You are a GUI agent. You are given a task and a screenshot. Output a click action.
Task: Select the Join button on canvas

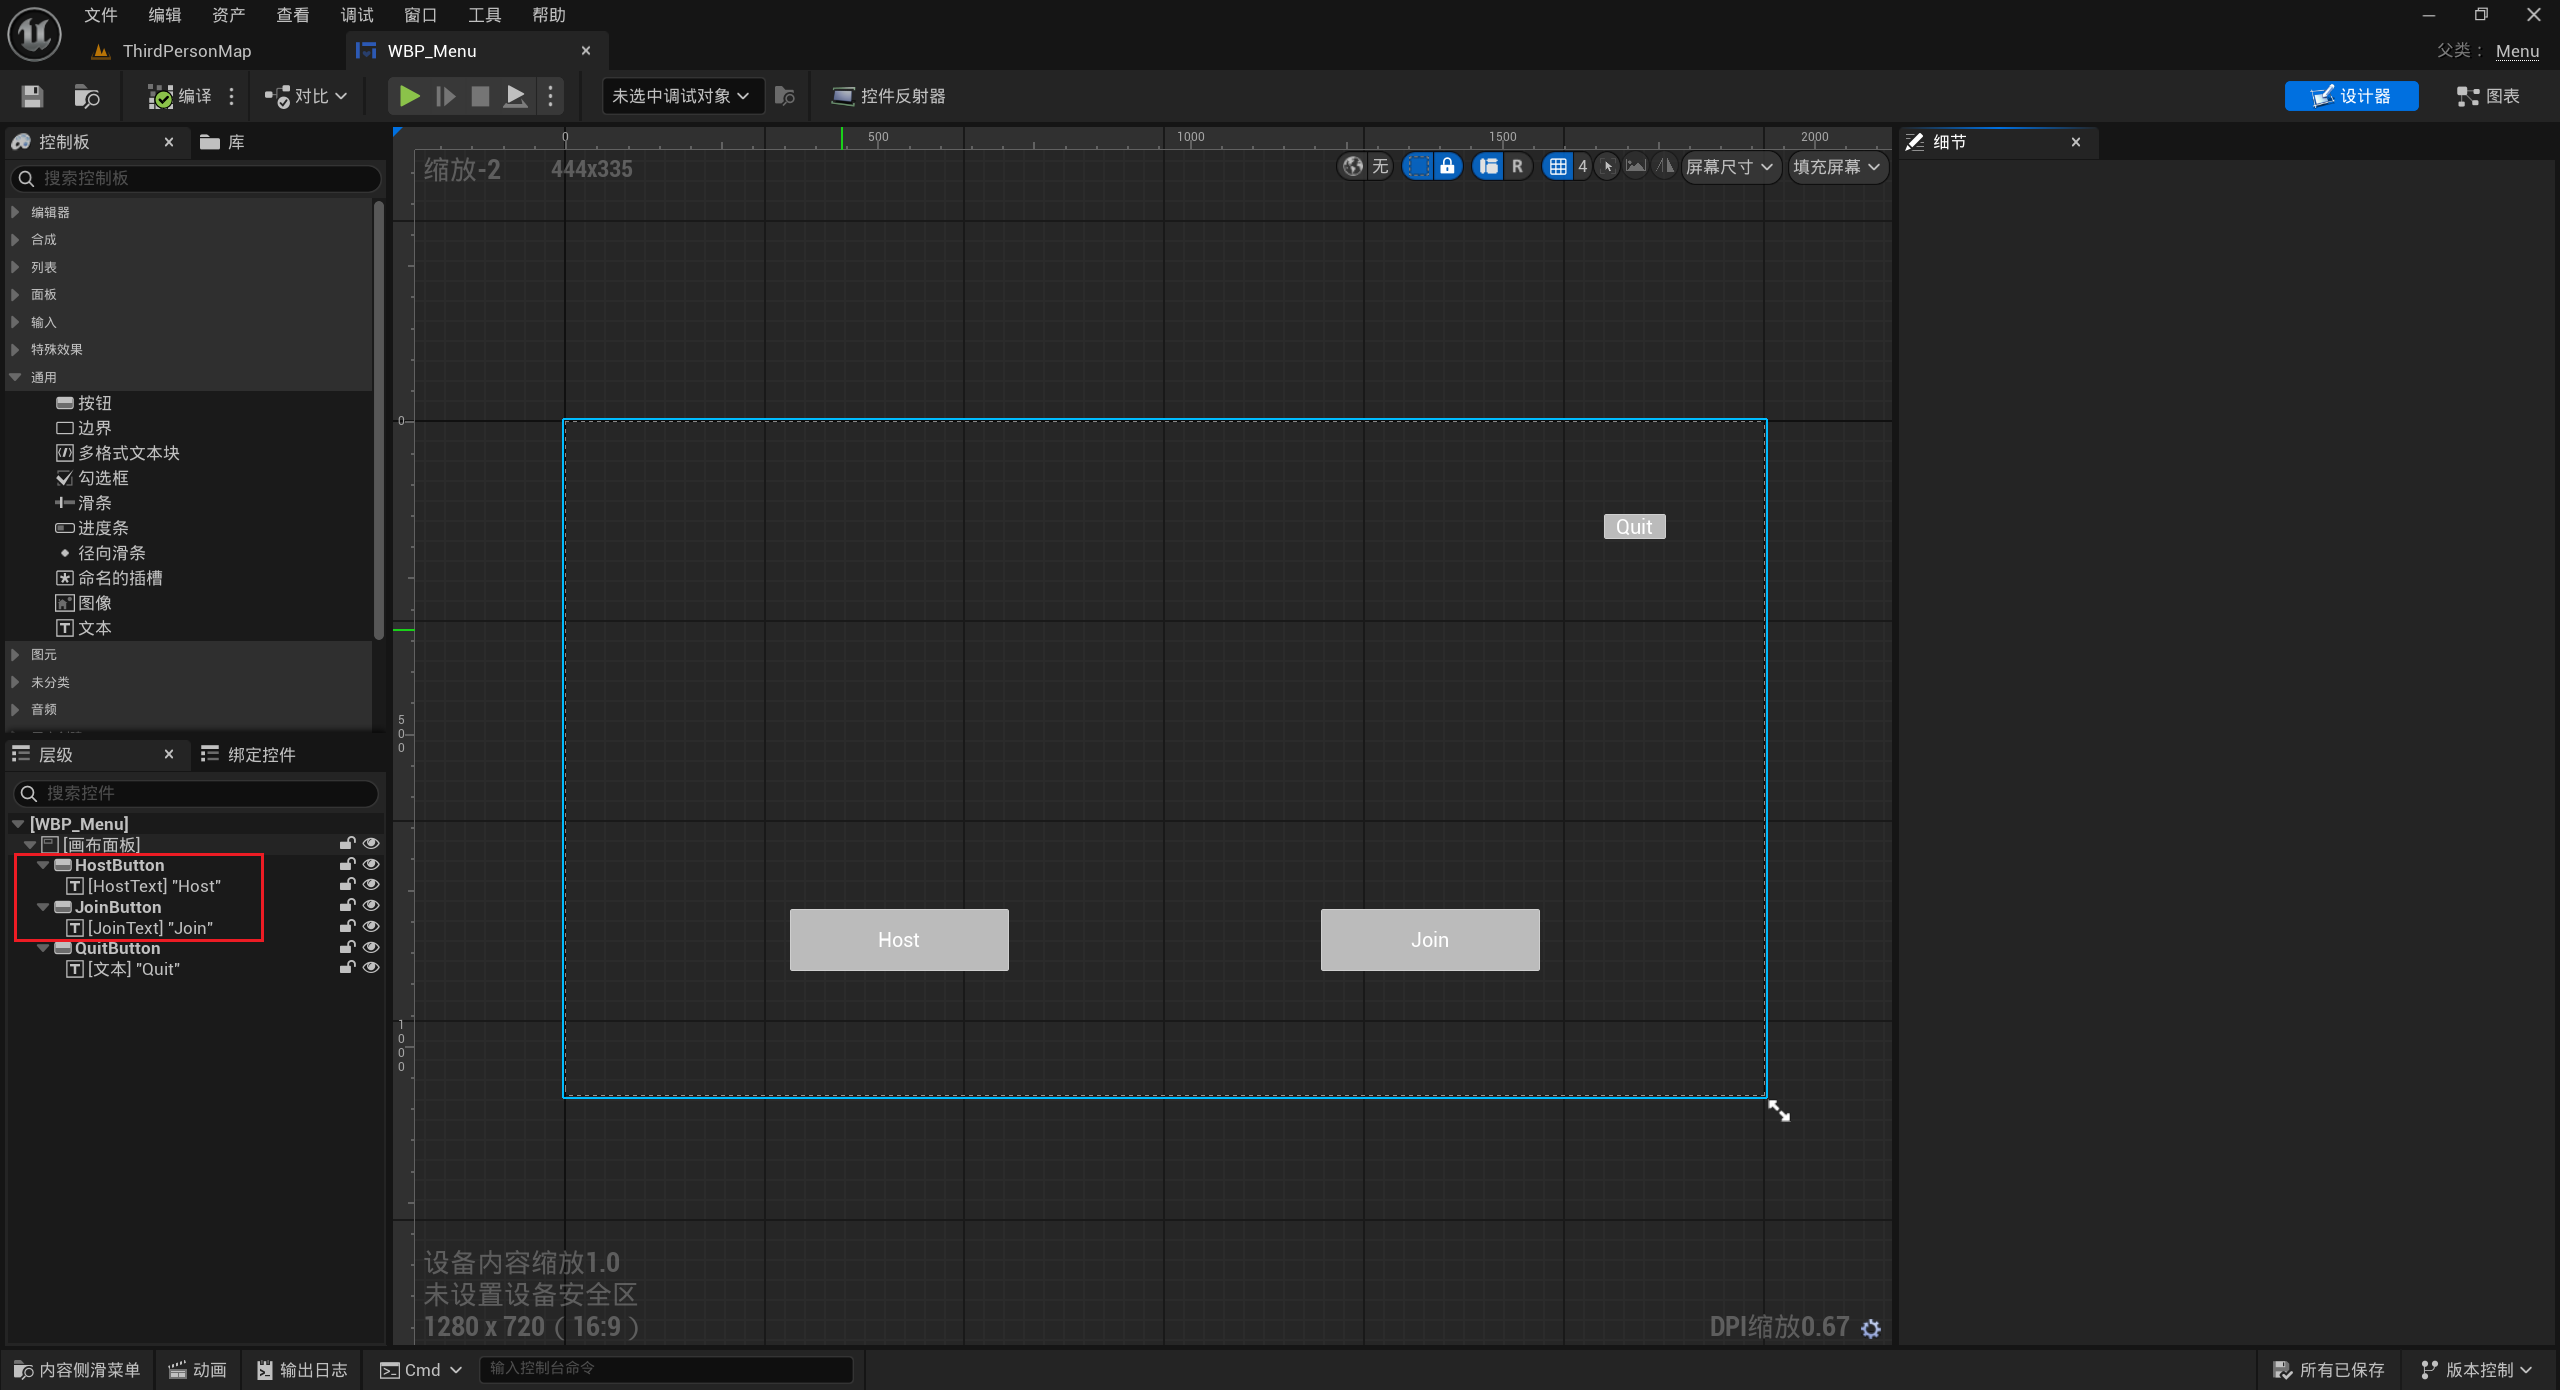coord(1430,940)
